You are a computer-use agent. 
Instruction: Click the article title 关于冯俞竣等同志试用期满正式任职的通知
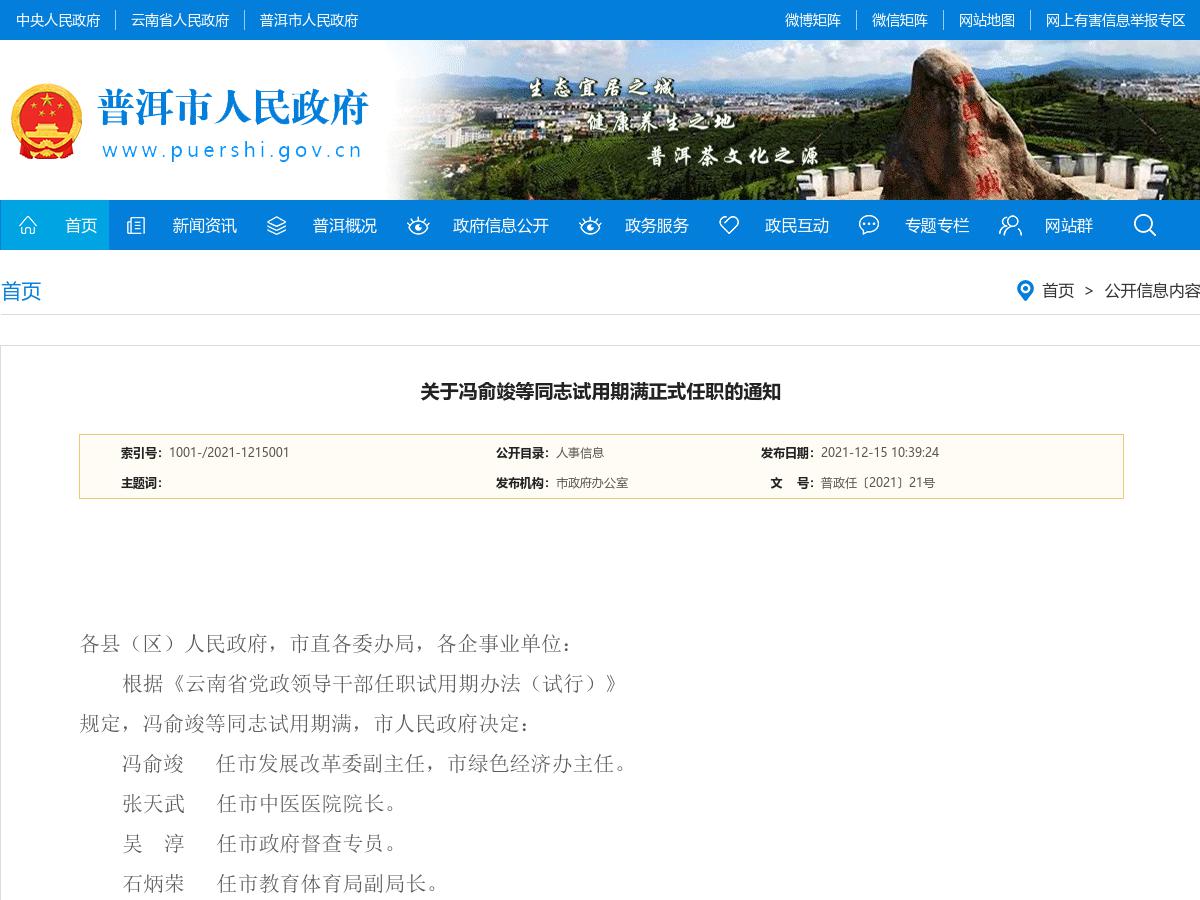(x=601, y=393)
